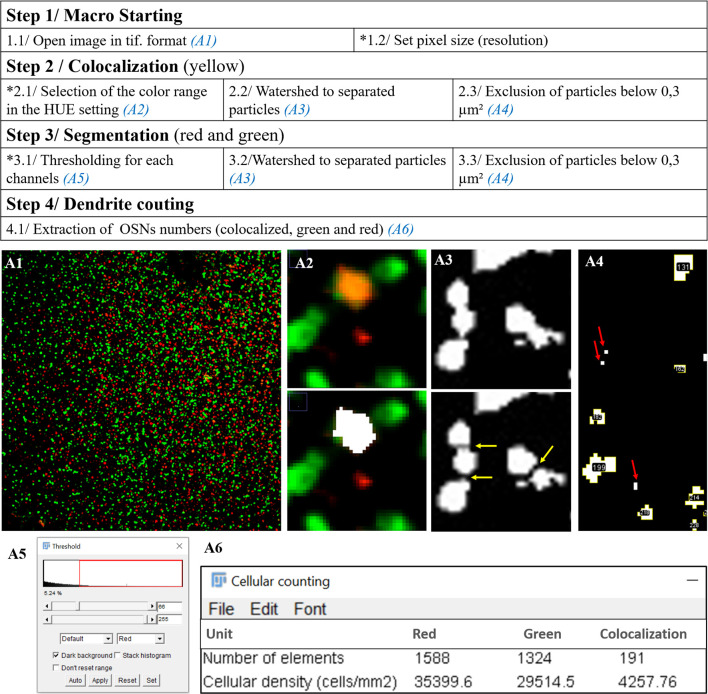Minimize the Cellular counting window

689,581
